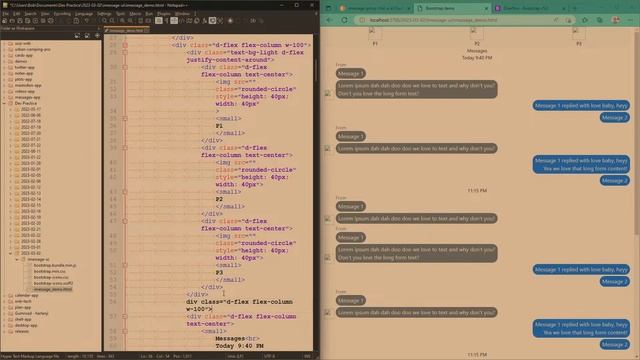Collapse all folders in workspace panel
Image resolution: width=640 pixels, height=360 pixels.
[87, 36]
